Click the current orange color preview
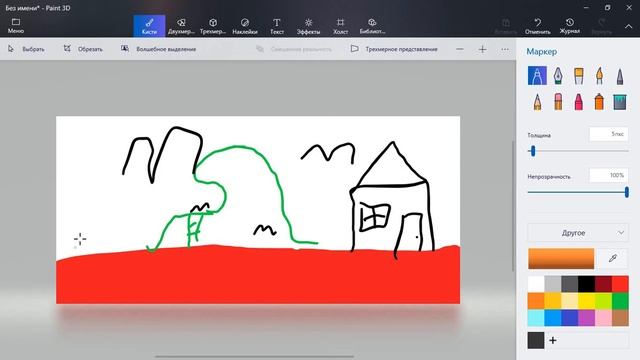This screenshot has height=360, width=640. pos(561,258)
